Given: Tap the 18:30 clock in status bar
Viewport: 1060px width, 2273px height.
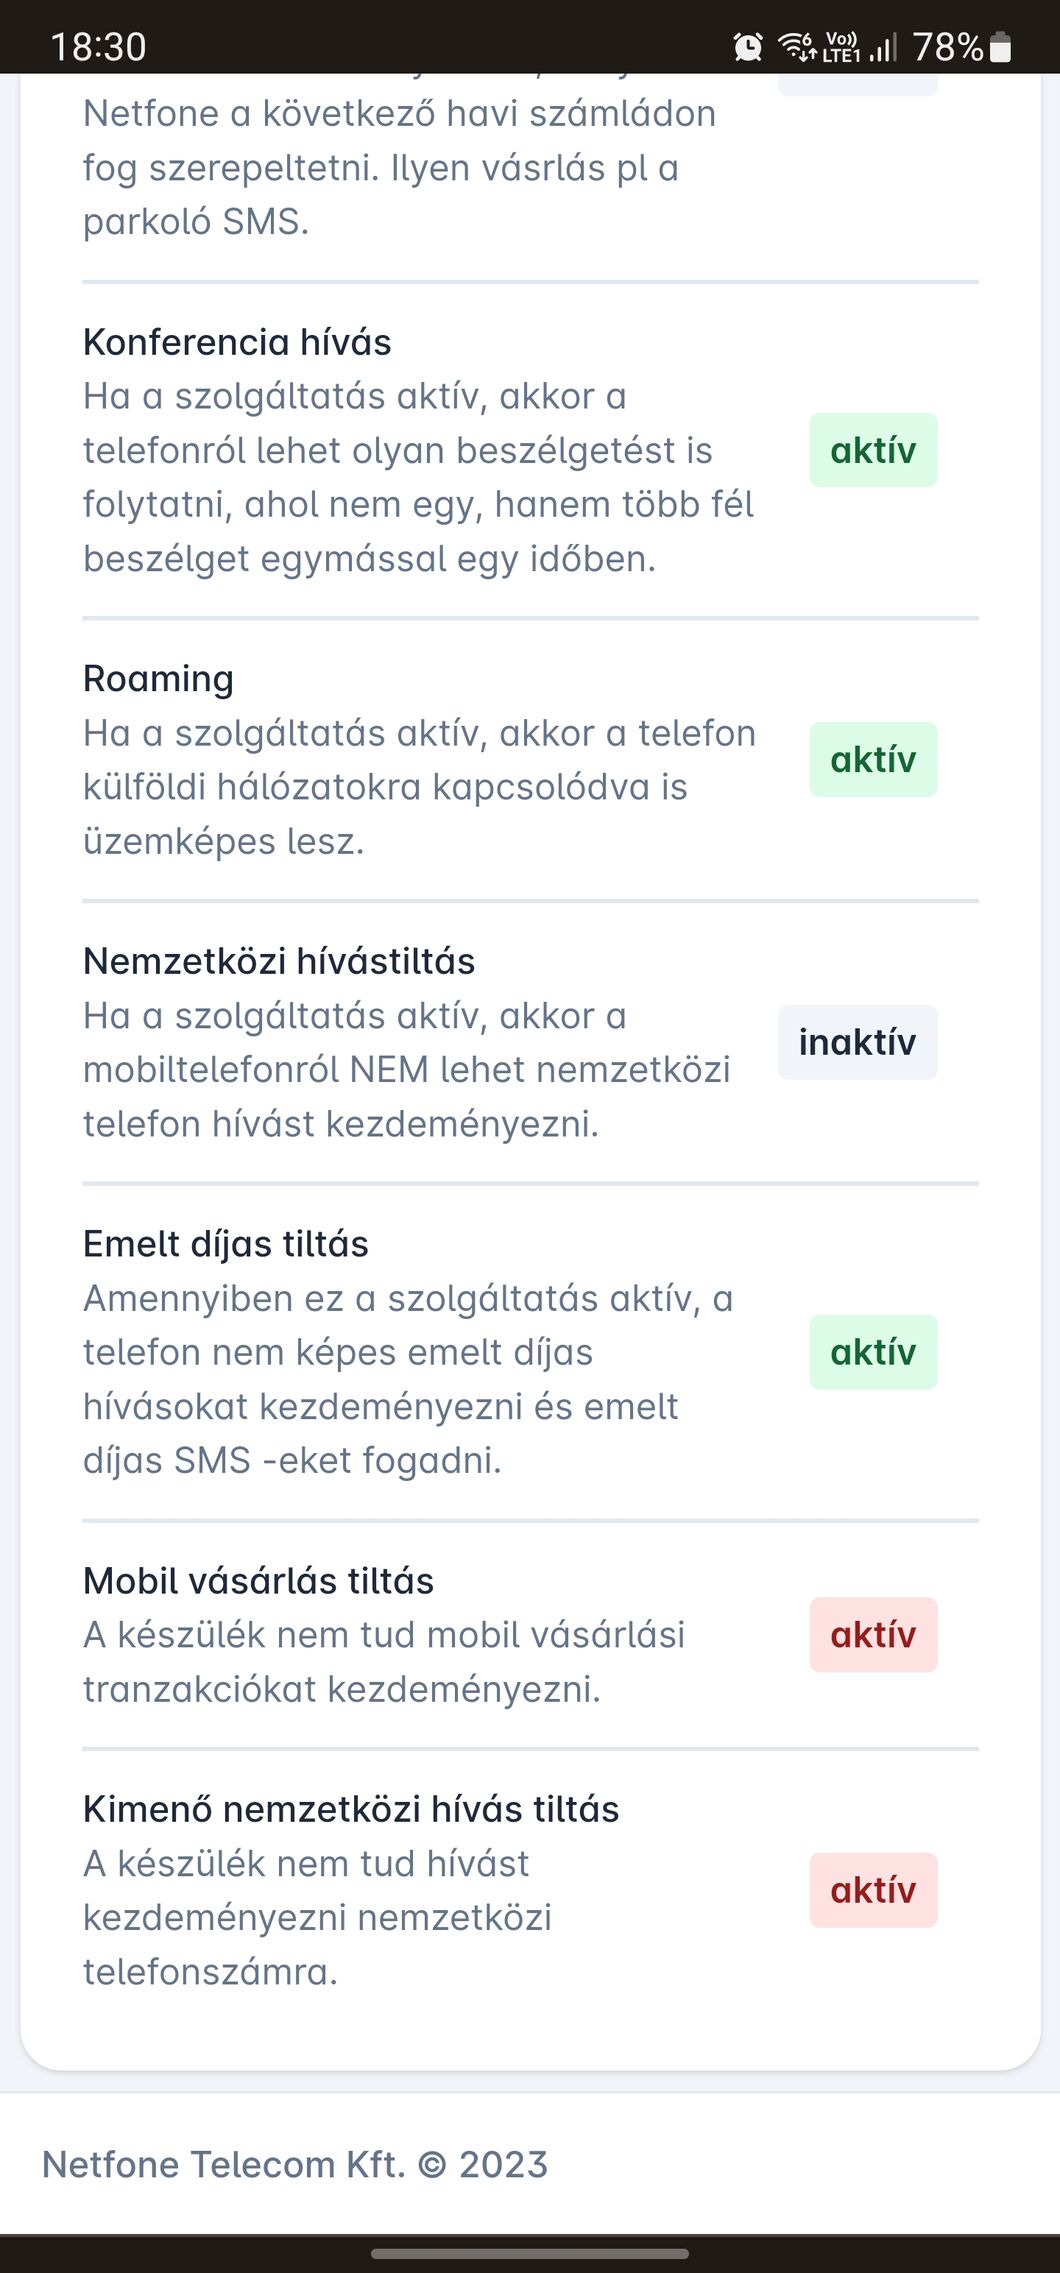Looking at the screenshot, I should [x=98, y=47].
